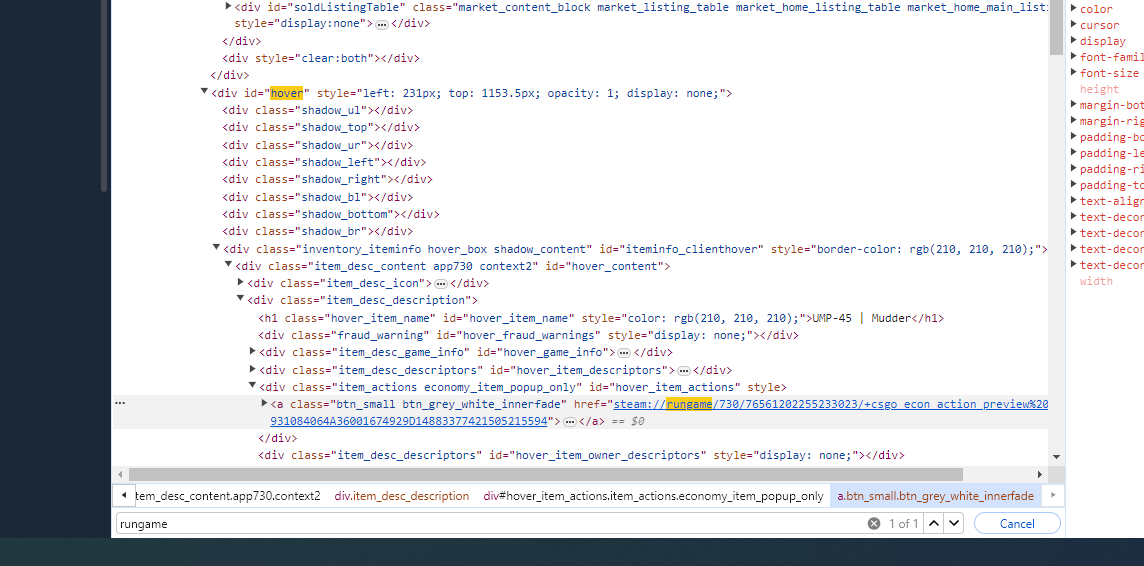Expand the color computed property
The image size is (1144, 566).
pyautogui.click(x=1074, y=8)
